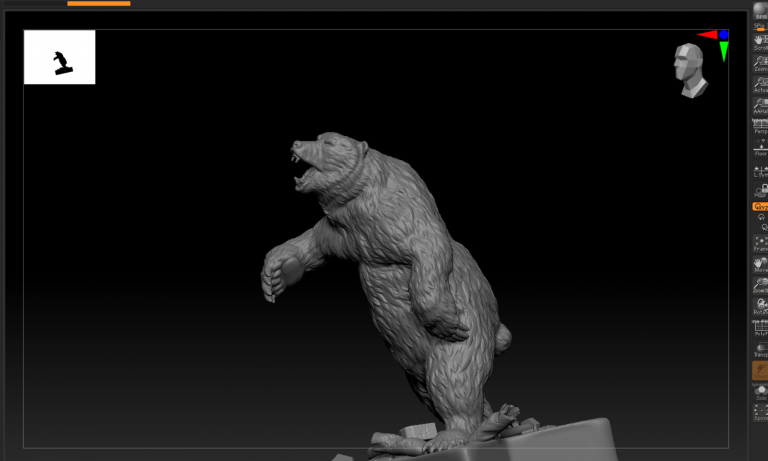
Task: Toggle PolyF polyframe display
Action: point(761,328)
